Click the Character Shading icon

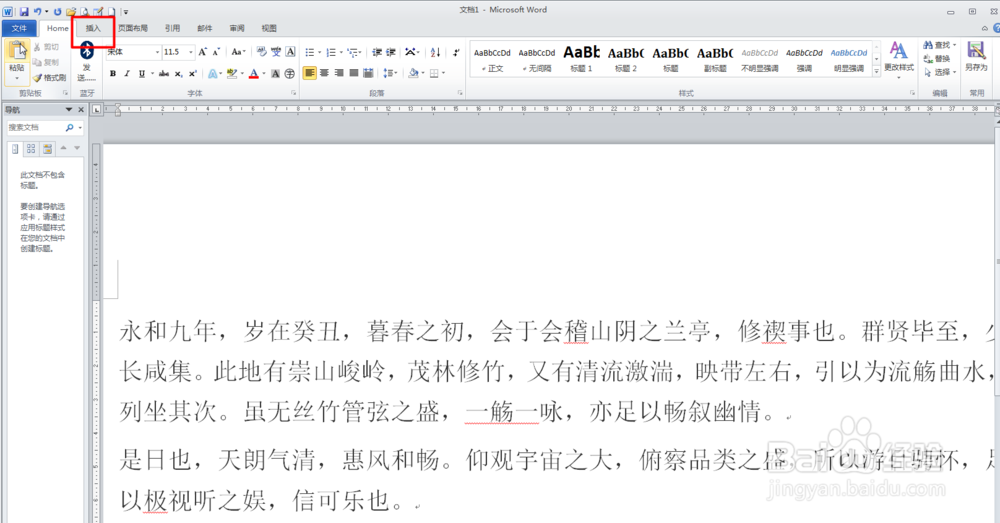click(x=276, y=73)
